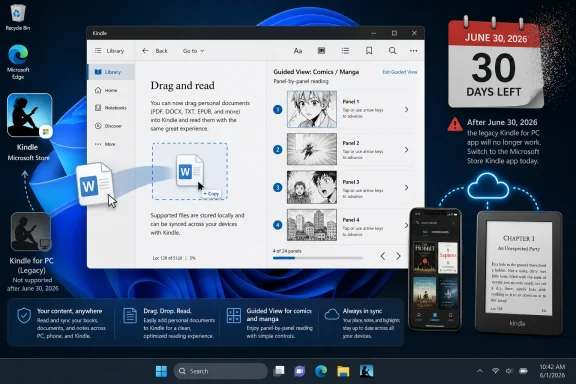Click the number 1 panel badge
Image resolution: width=576 pixels, height=384 pixels.
click(x=278, y=110)
